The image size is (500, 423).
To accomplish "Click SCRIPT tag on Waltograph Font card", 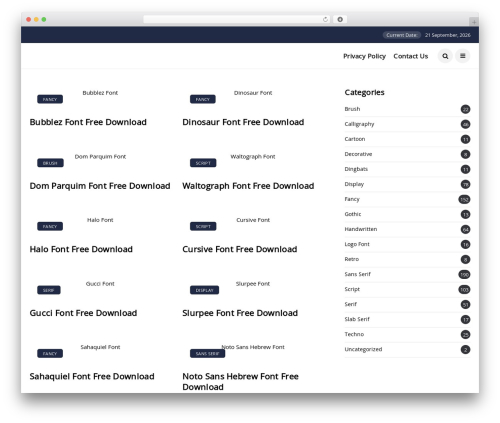I will pos(203,163).
